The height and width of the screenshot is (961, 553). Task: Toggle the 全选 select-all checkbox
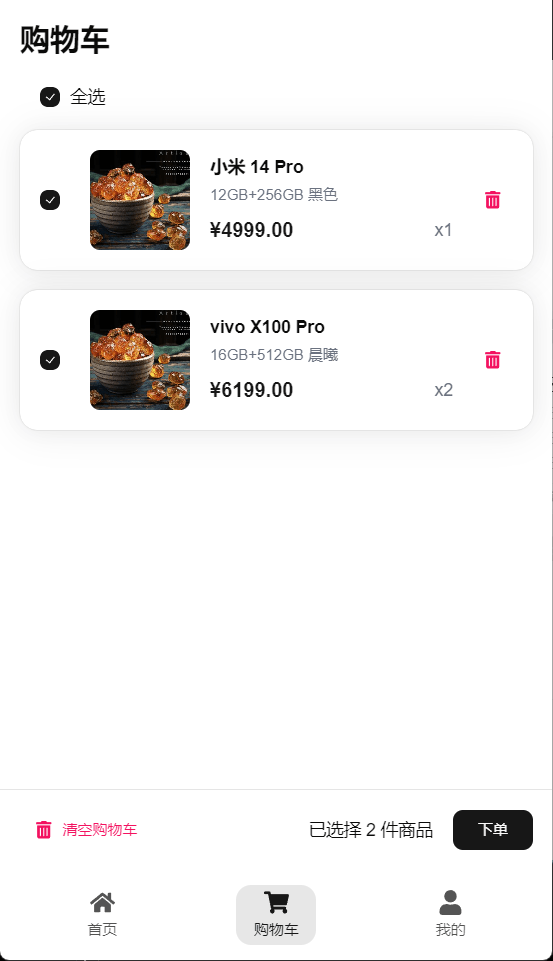tap(50, 97)
